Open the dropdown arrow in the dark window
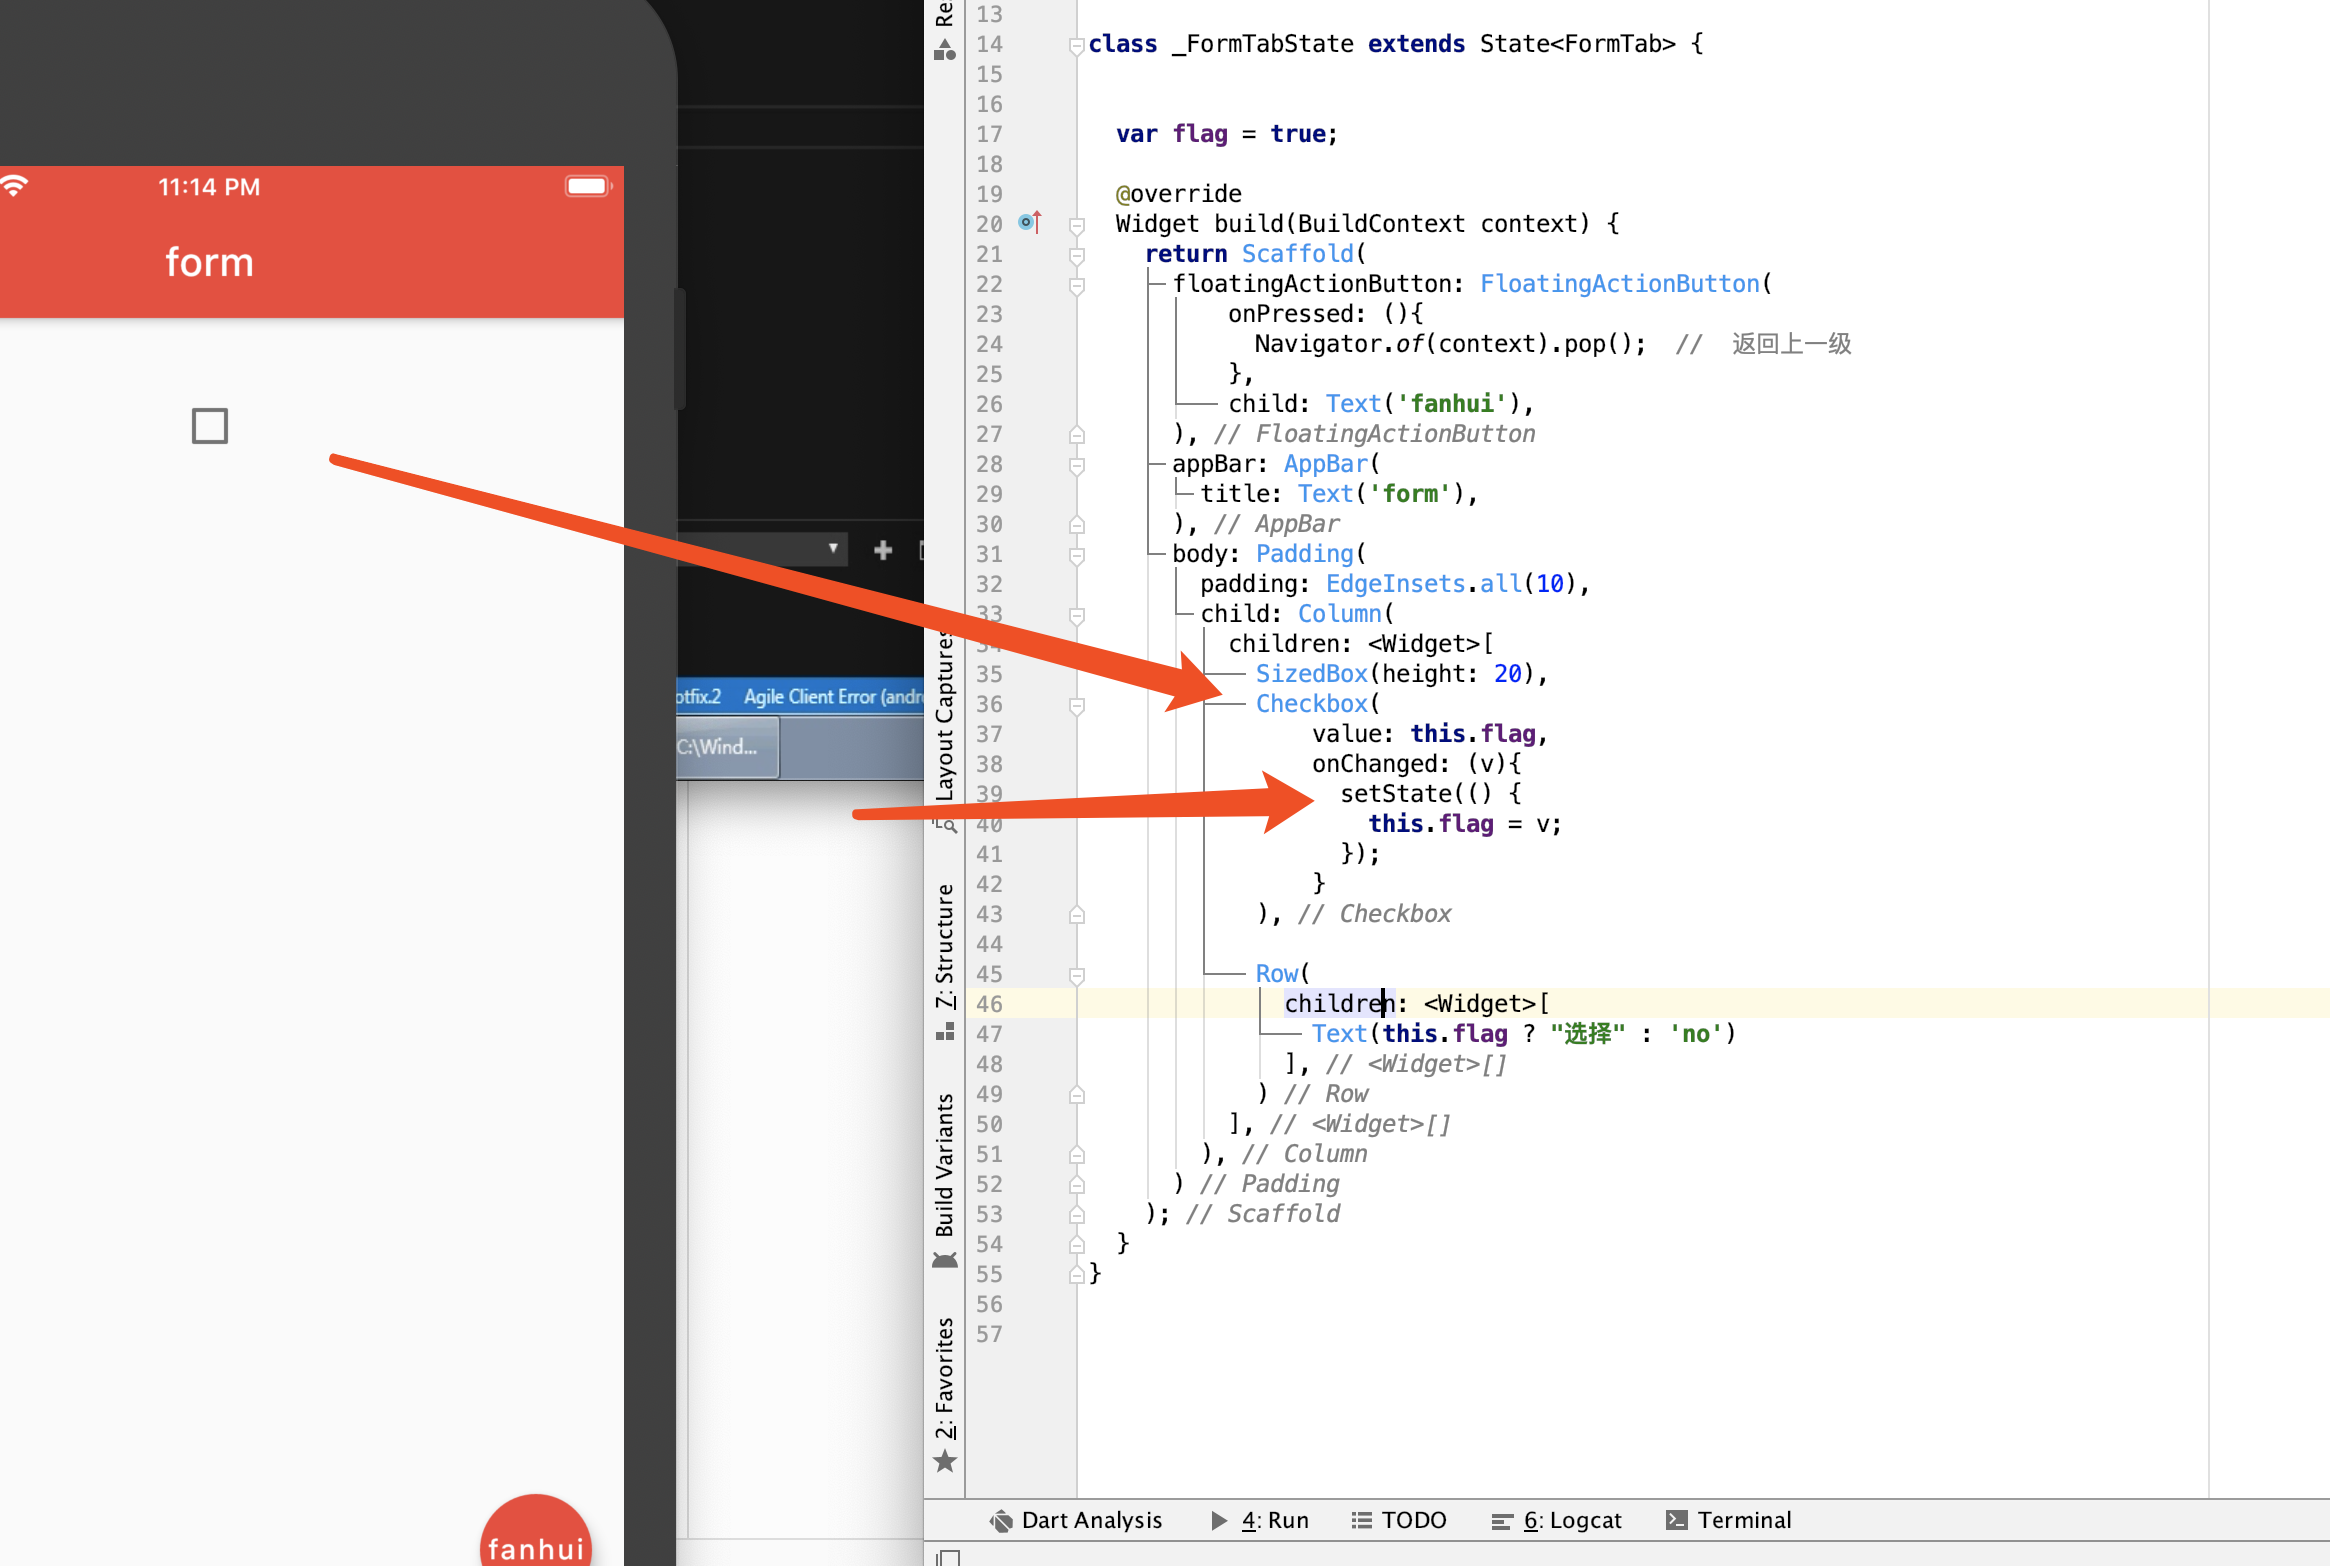This screenshot has height=1566, width=2330. (x=832, y=548)
